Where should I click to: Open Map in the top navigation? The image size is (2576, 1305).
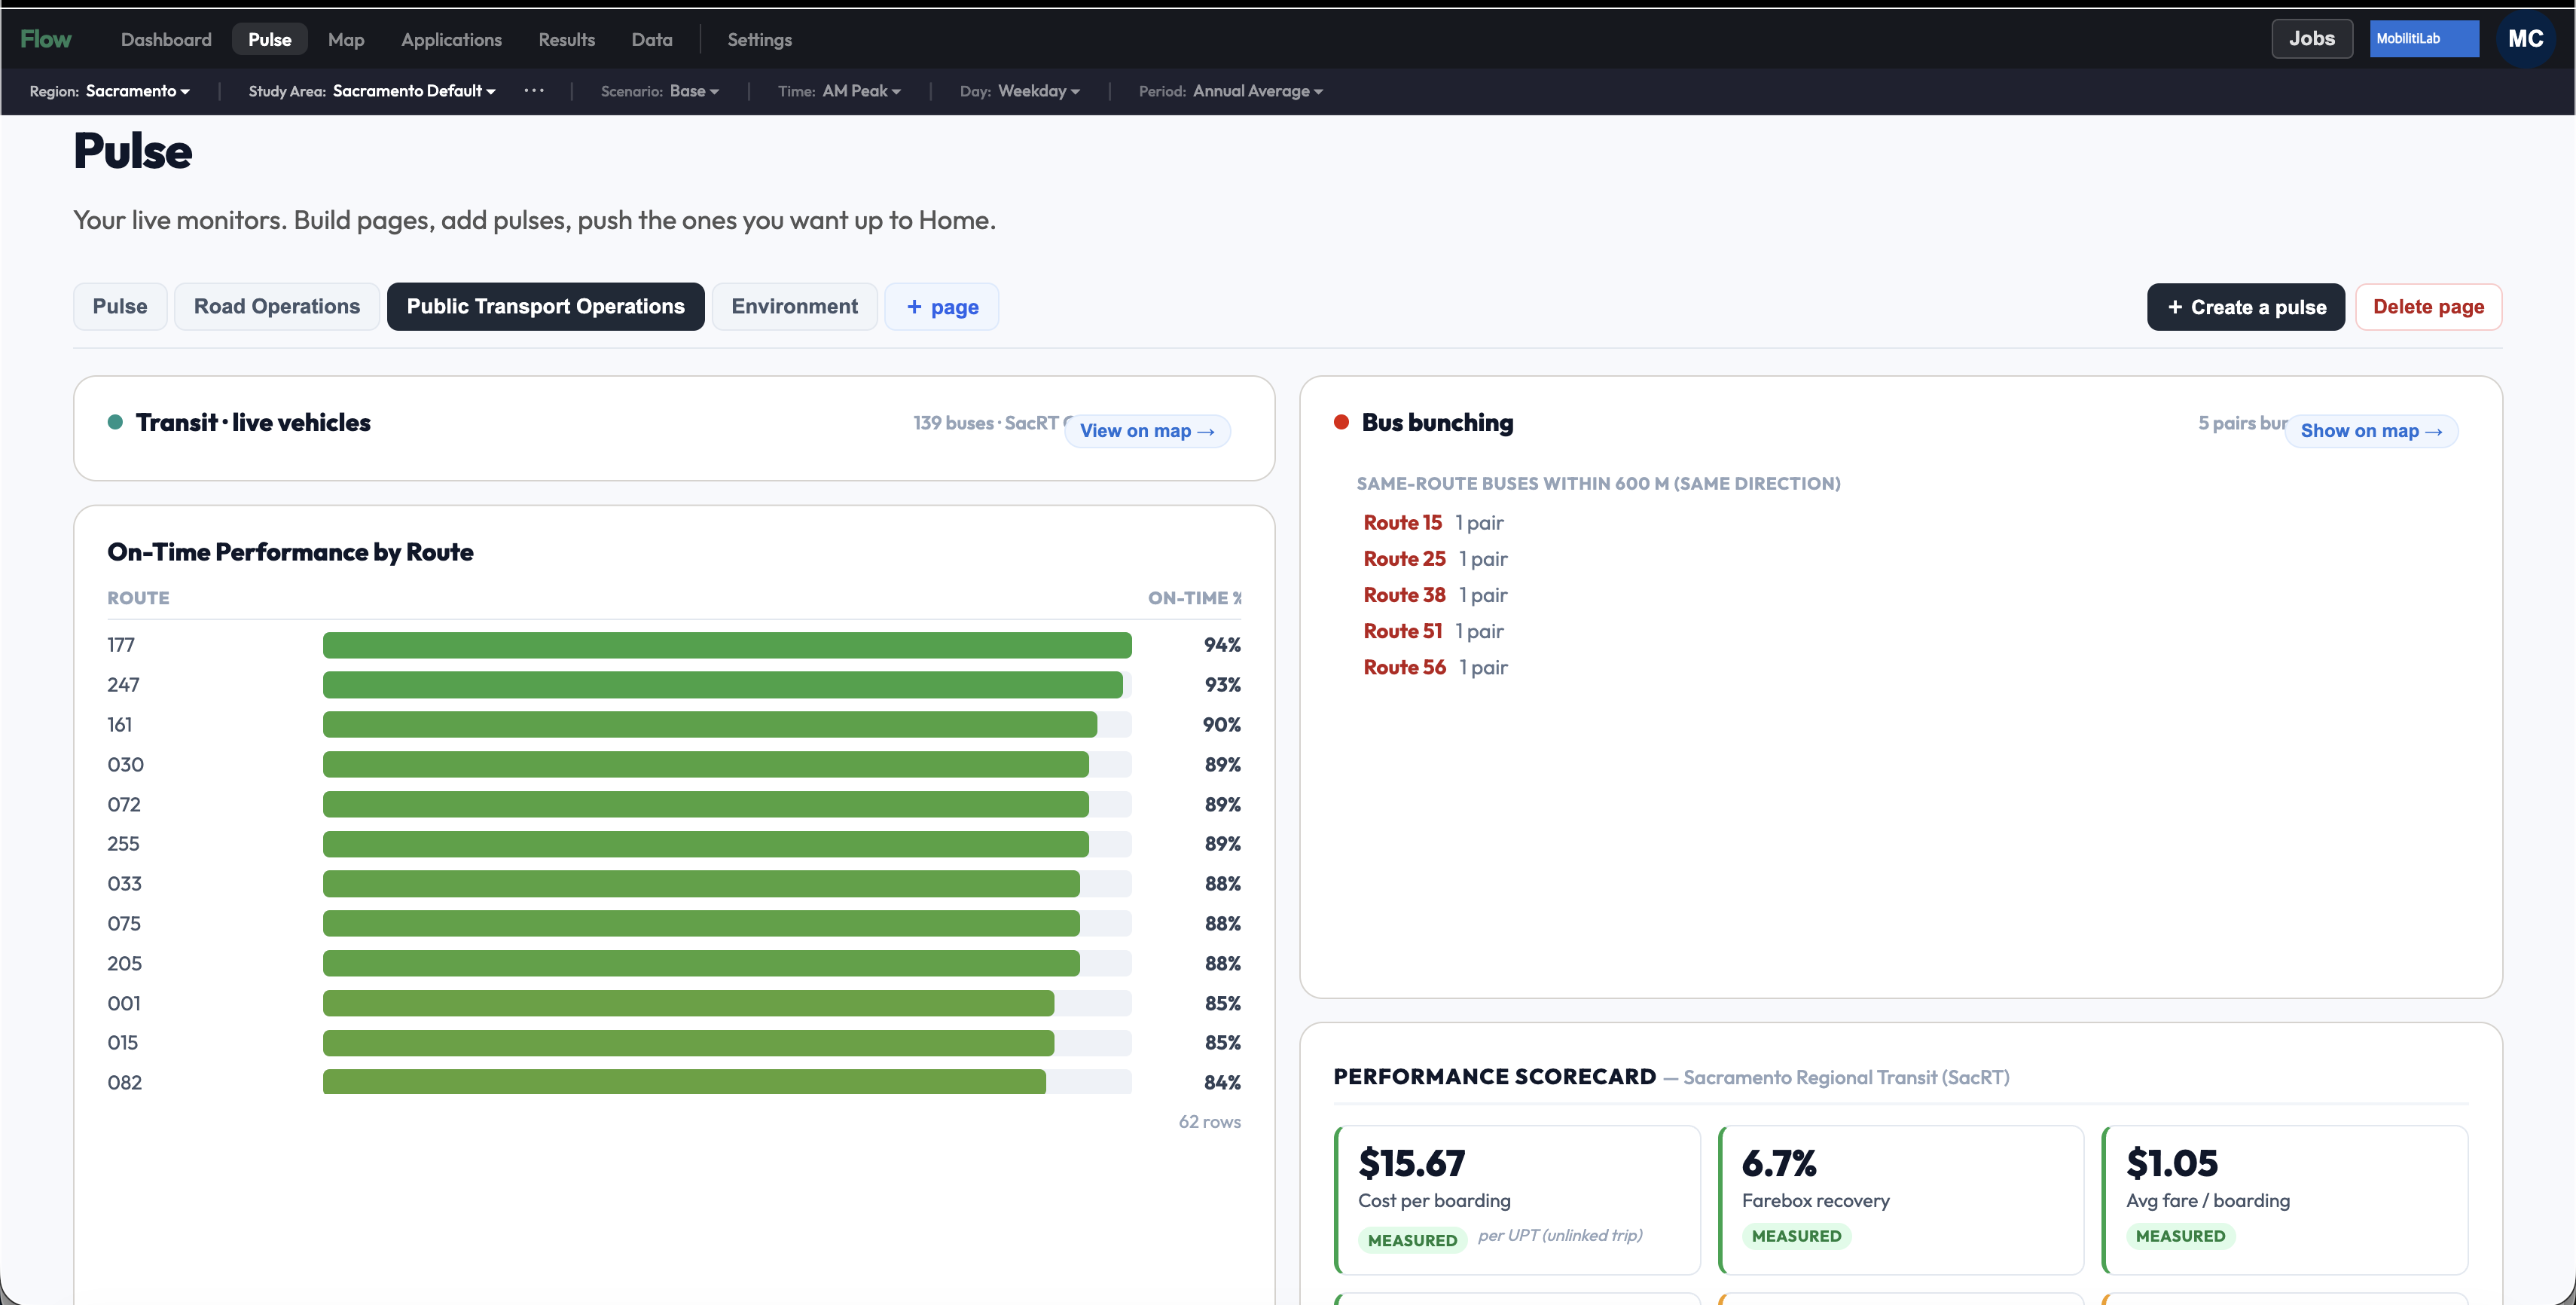click(x=346, y=39)
